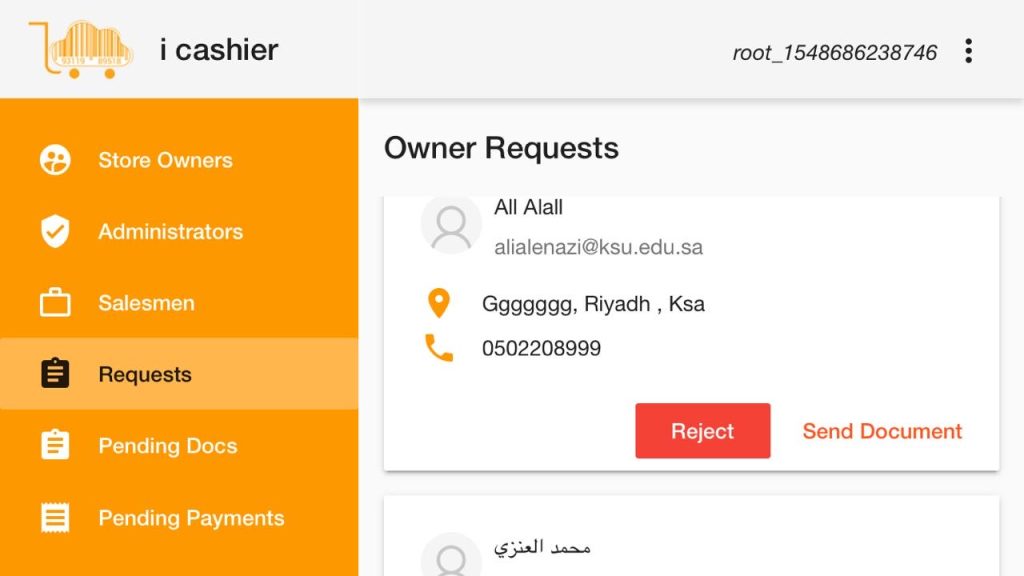1024x576 pixels.
Task: Click the Pending Docs clipboard icon
Action: point(55,446)
